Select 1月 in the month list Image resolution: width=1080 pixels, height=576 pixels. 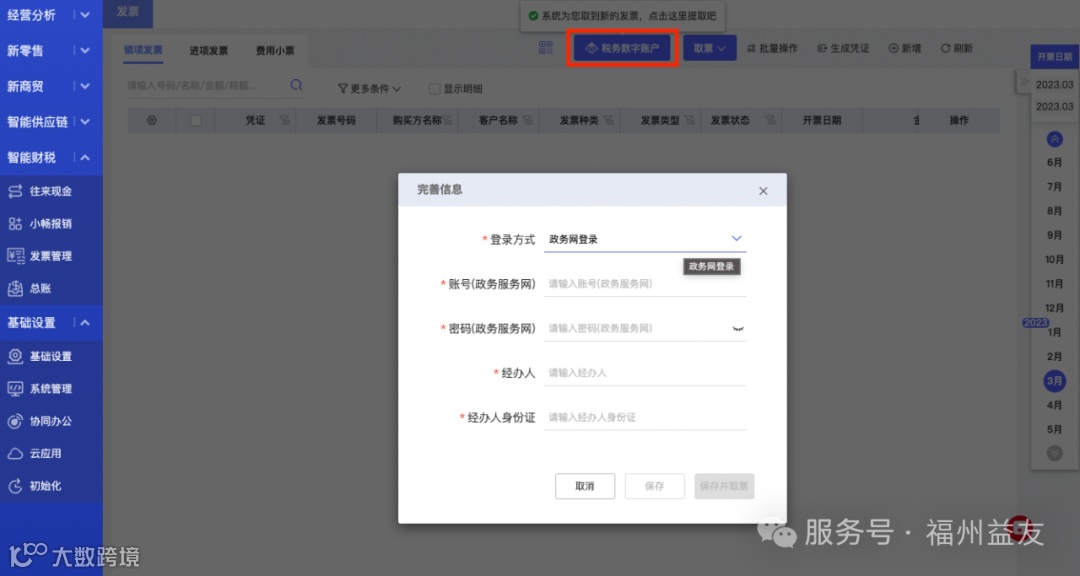(x=1055, y=332)
